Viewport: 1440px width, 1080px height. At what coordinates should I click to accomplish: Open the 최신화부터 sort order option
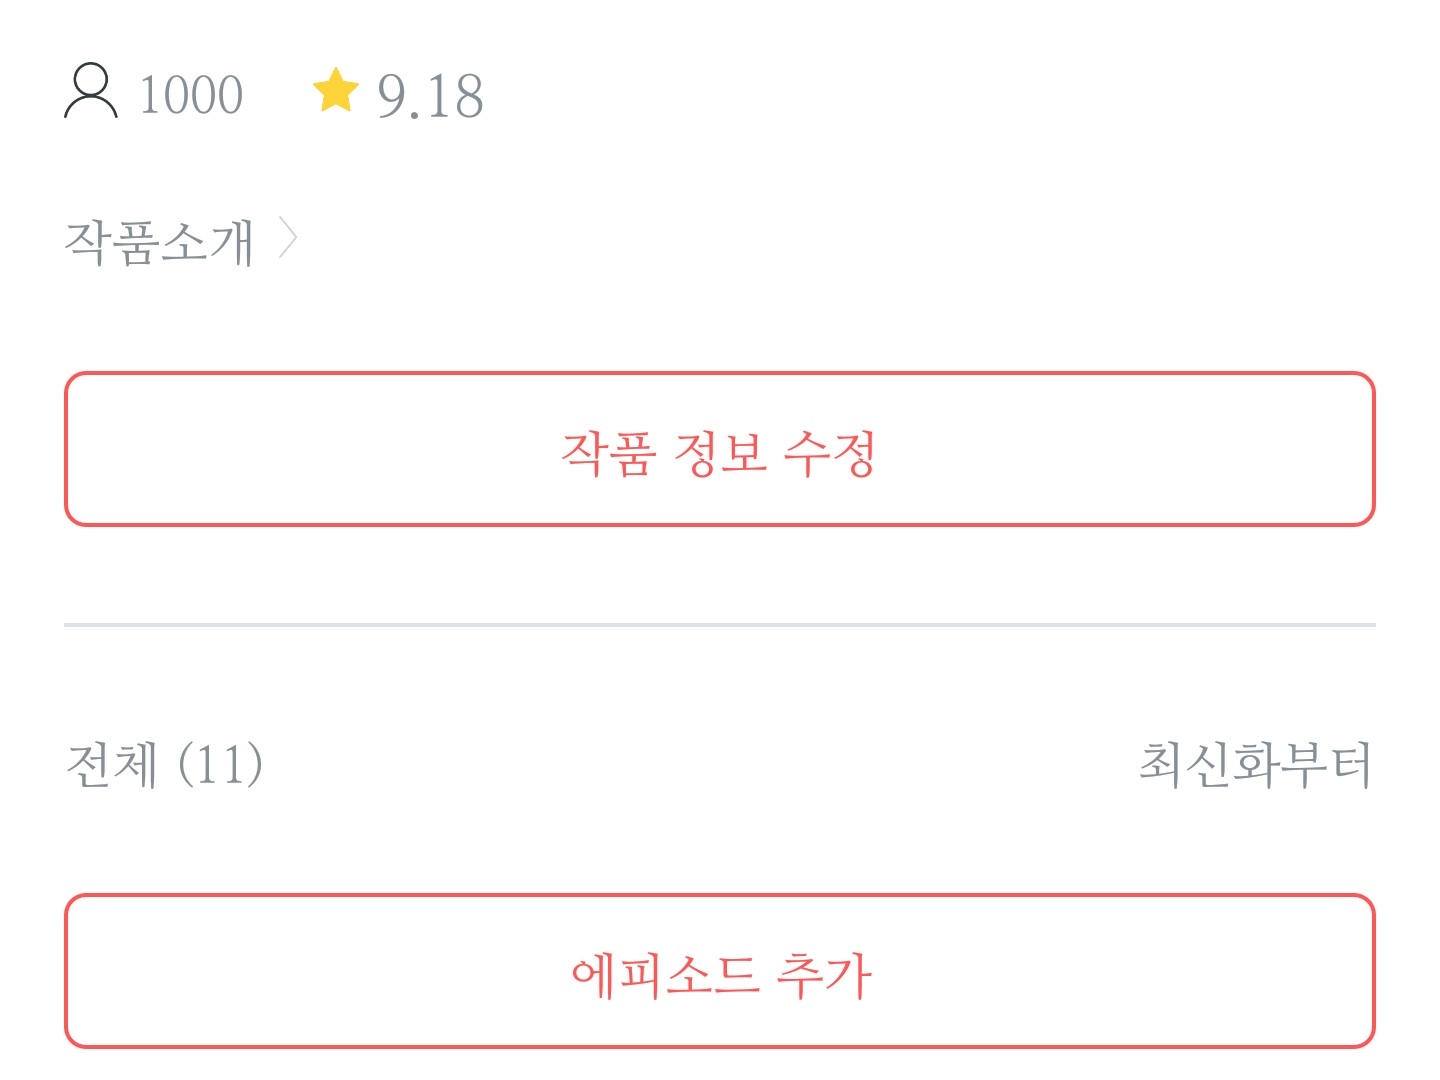(x=1255, y=765)
